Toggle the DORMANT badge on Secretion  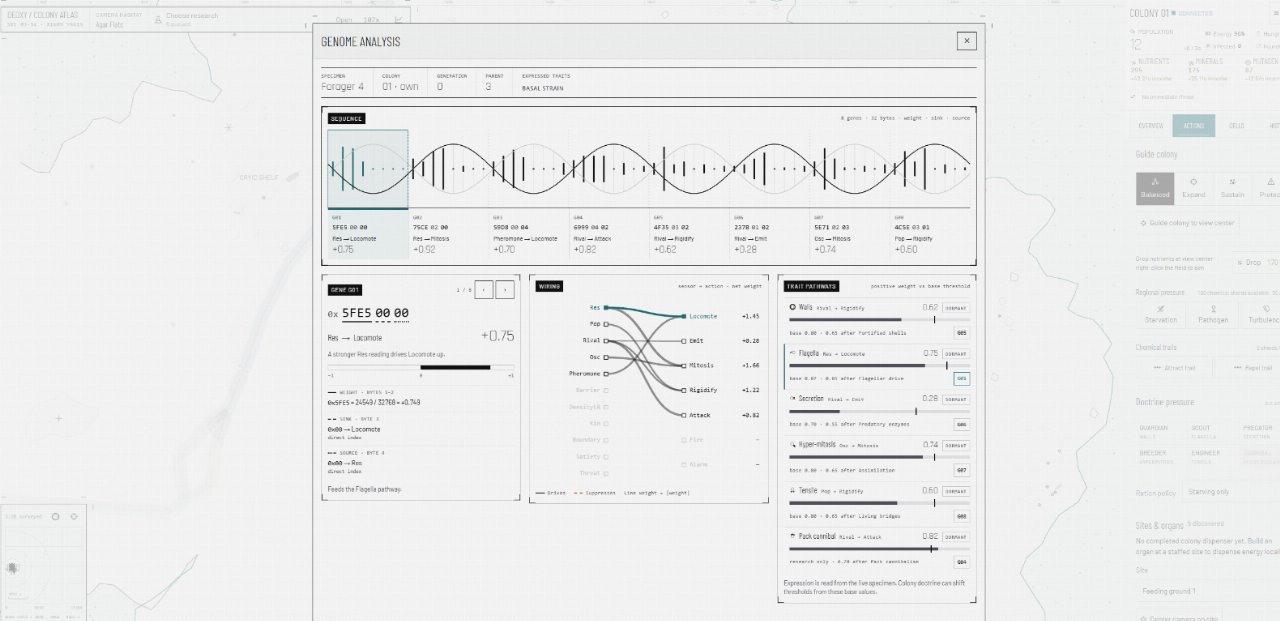click(956, 399)
